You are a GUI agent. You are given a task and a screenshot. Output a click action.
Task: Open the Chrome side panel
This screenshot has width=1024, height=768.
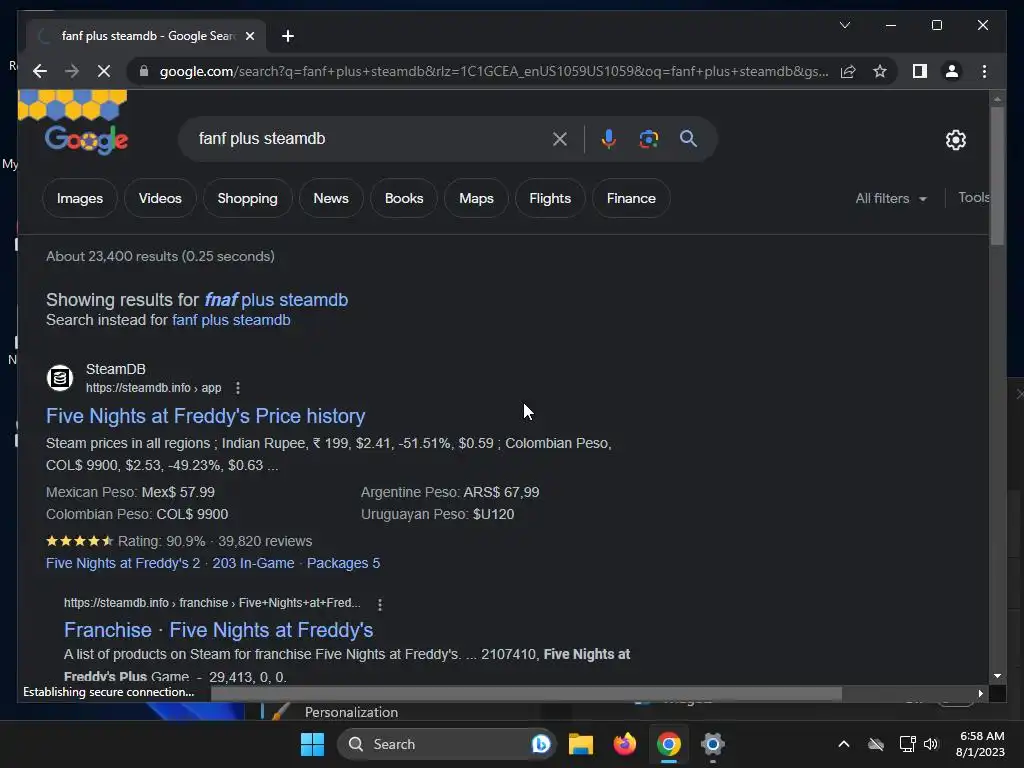(x=920, y=71)
